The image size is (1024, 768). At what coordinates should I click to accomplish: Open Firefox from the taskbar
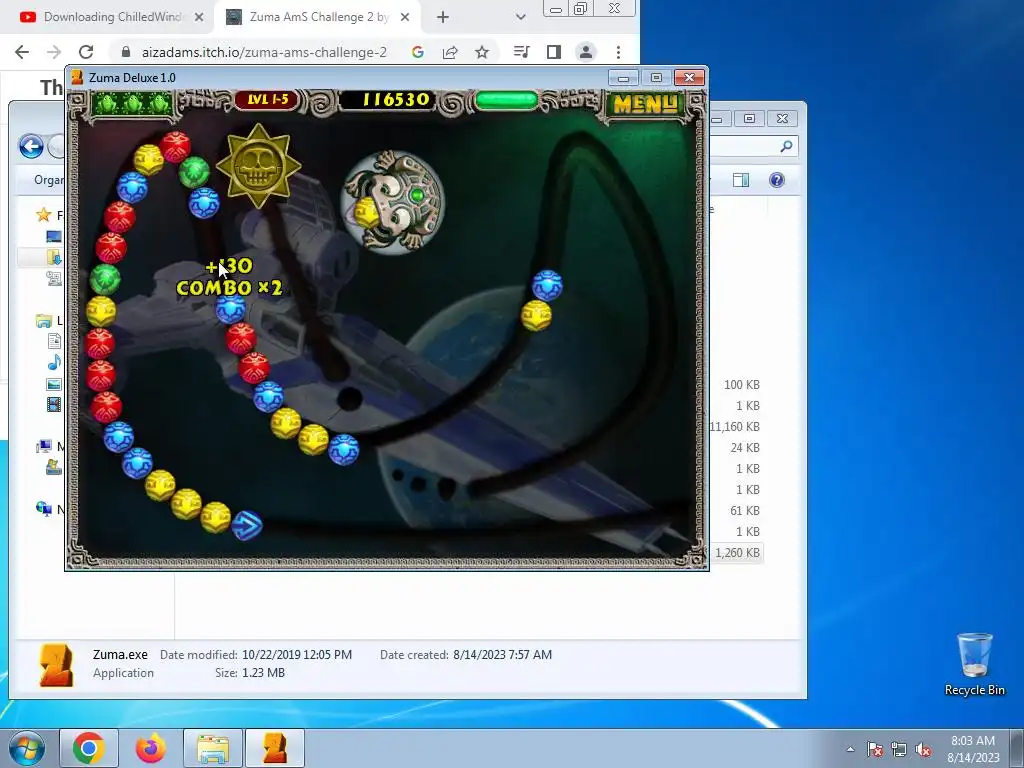(151, 748)
